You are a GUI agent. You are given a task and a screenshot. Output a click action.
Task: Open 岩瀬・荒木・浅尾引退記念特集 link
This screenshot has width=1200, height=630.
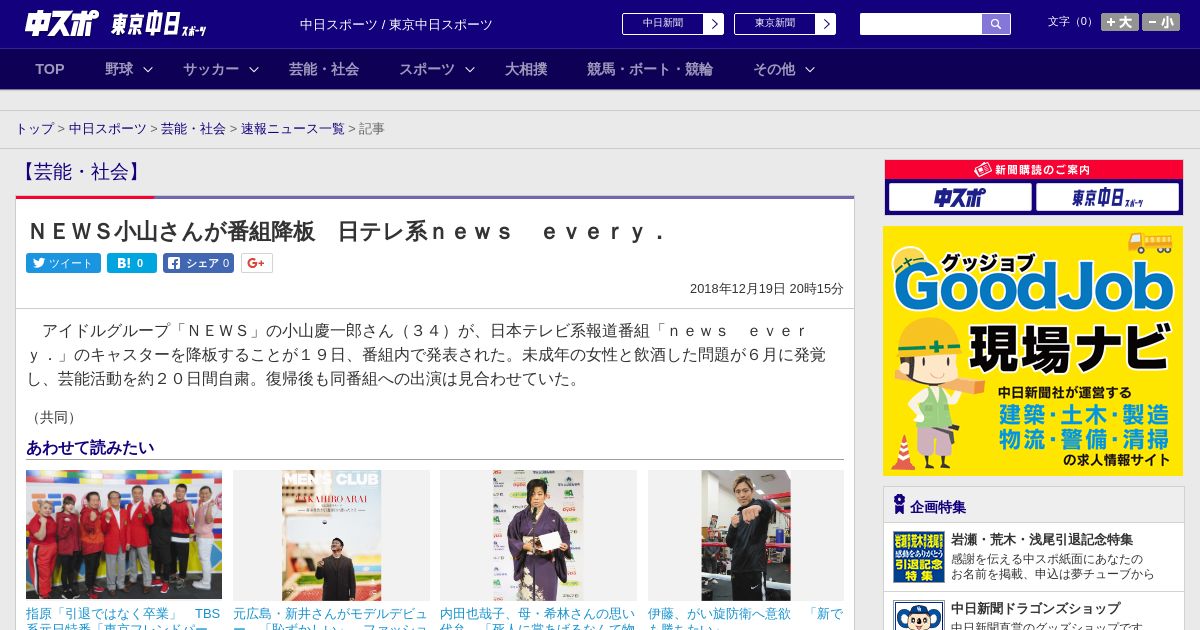tap(1042, 539)
